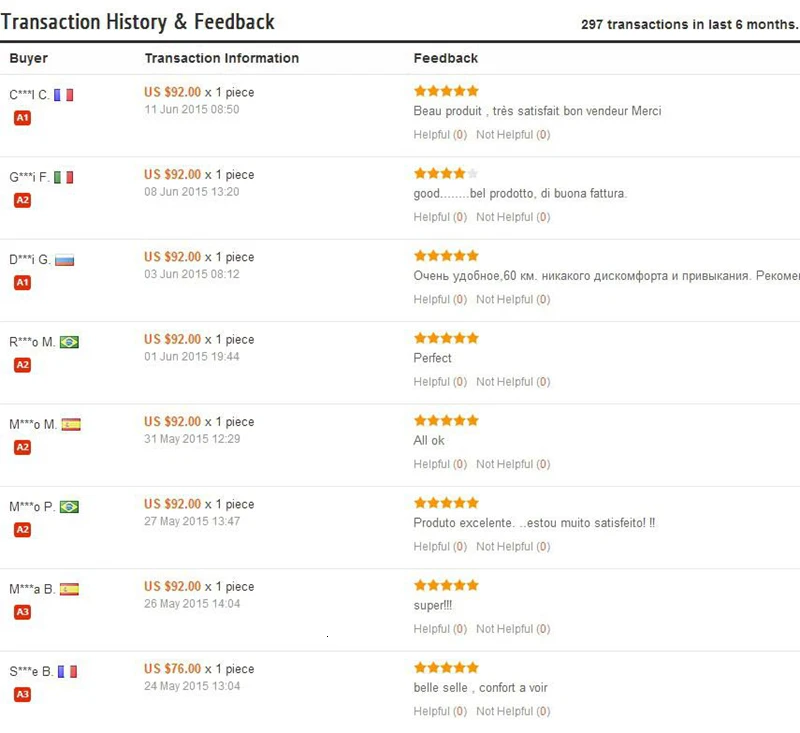Click the A1 level badge under C***l C.

(22, 118)
